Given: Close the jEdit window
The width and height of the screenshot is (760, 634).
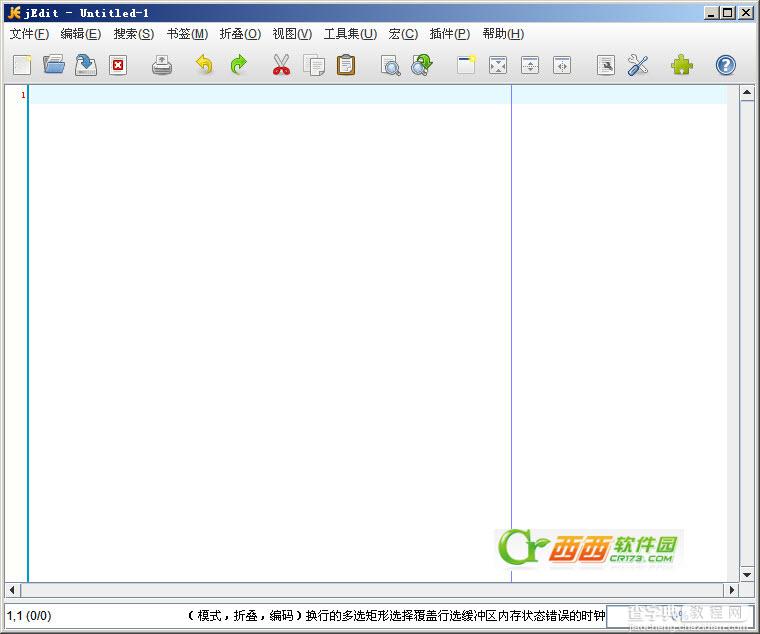Looking at the screenshot, I should [746, 13].
